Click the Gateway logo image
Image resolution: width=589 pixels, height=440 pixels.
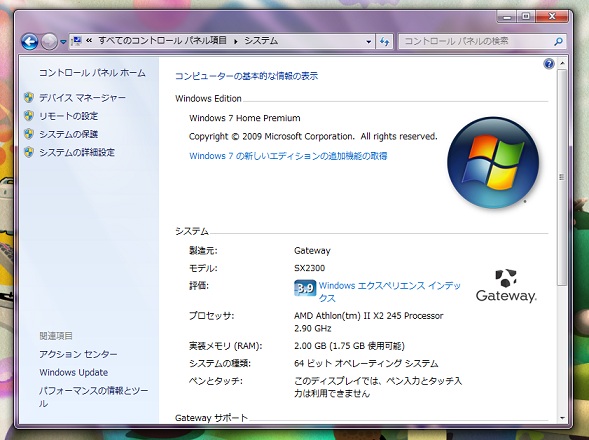pos(506,286)
